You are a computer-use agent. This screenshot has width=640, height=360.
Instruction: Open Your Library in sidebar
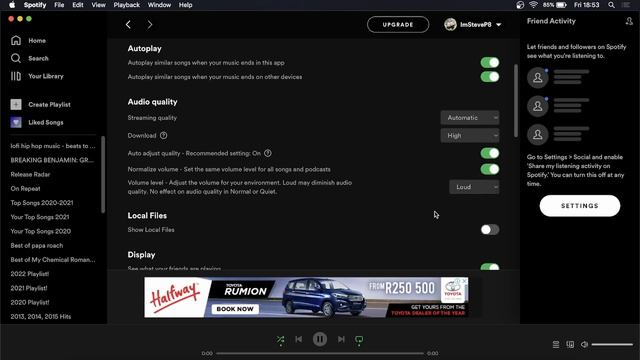(x=37, y=76)
